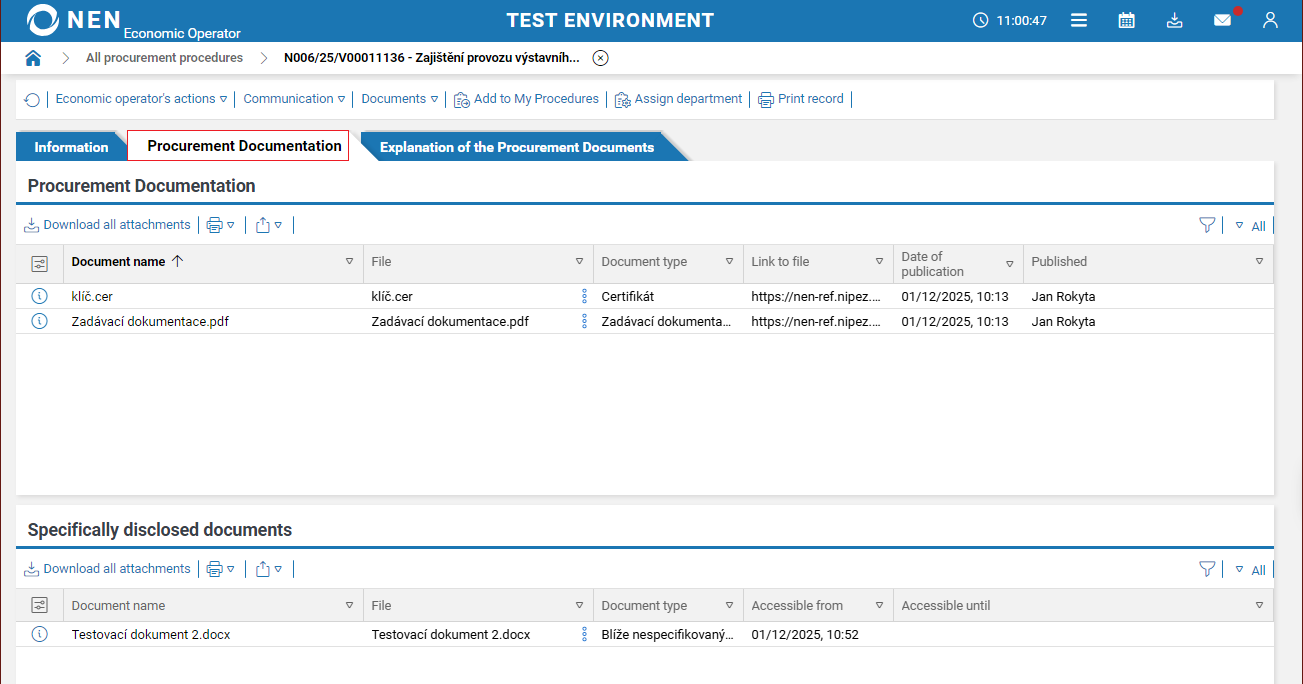Click All procurement procedures breadcrumb
The height and width of the screenshot is (684, 1303).
[164, 58]
